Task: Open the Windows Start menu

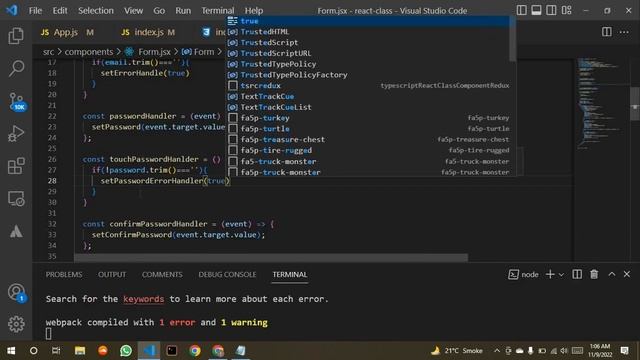Action: tap(11, 351)
